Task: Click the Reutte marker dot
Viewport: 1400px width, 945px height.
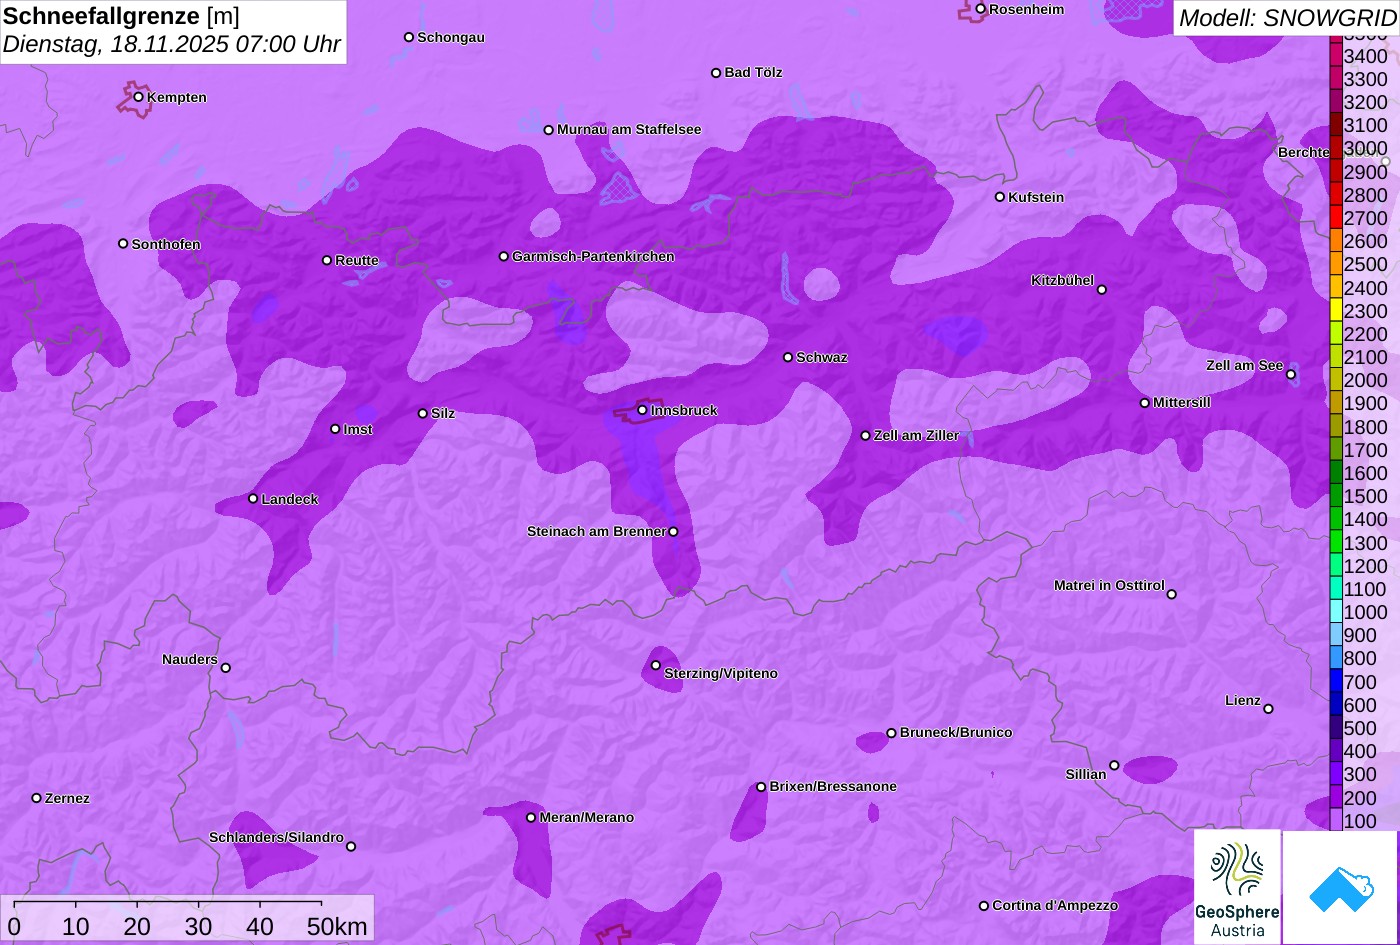Action: click(x=327, y=260)
